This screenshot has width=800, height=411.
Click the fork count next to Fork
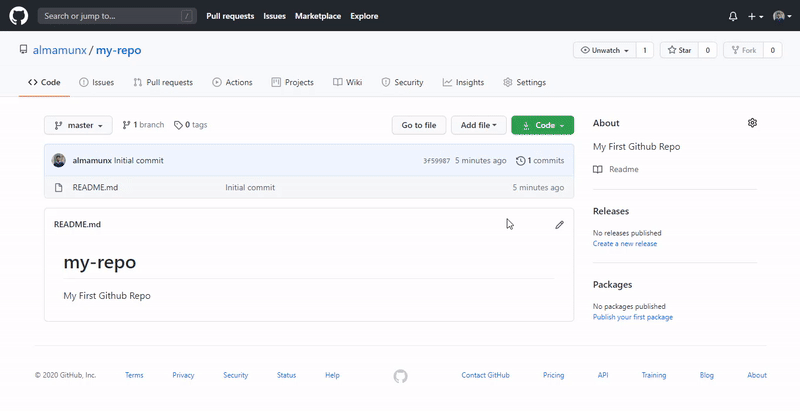(x=772, y=50)
